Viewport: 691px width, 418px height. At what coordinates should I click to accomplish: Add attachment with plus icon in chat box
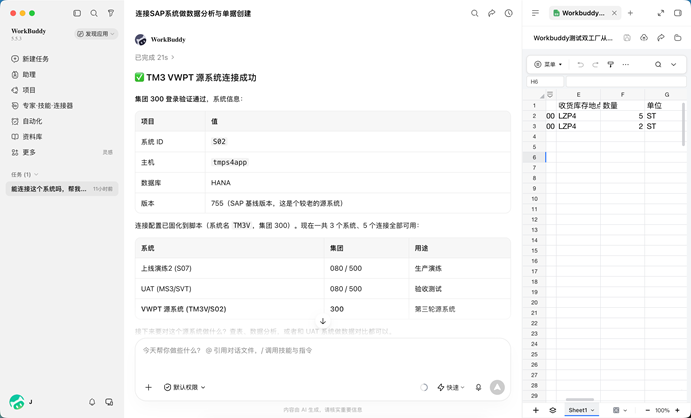click(149, 387)
